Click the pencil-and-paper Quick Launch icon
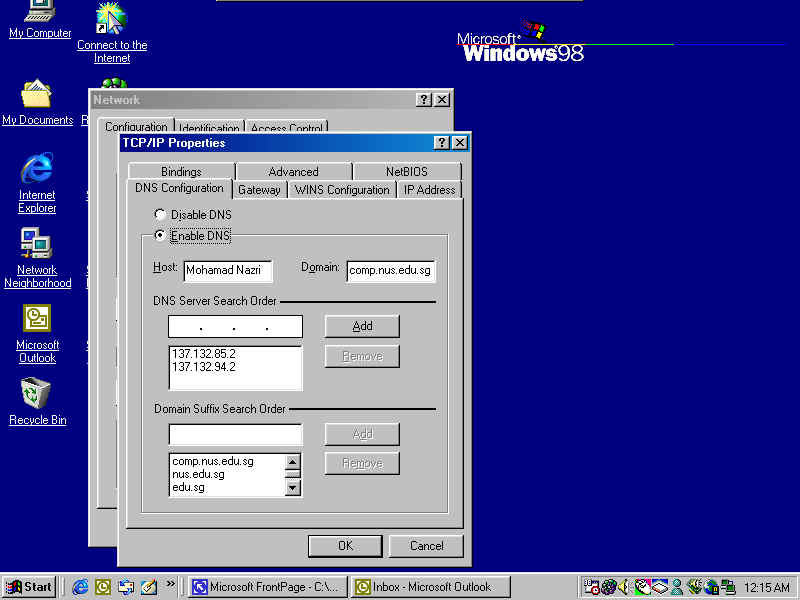Image resolution: width=800 pixels, height=600 pixels. pyautogui.click(x=149, y=587)
